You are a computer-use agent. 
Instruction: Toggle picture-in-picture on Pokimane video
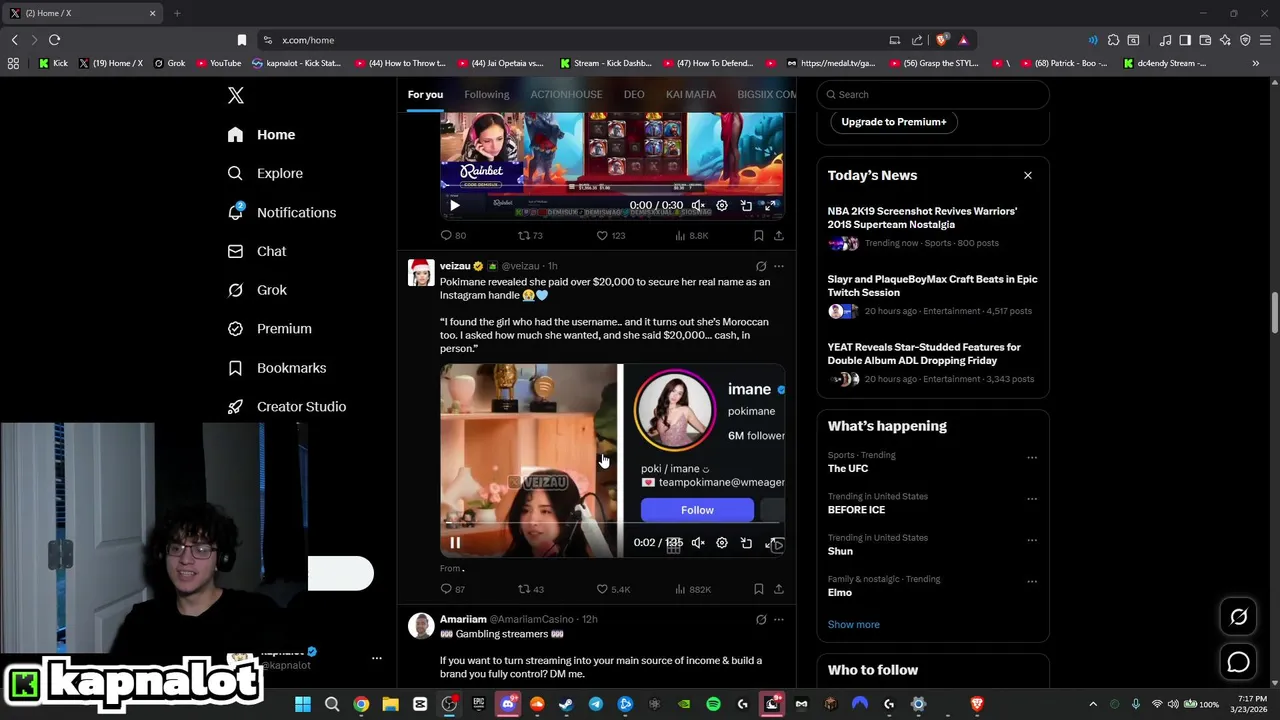coord(746,543)
